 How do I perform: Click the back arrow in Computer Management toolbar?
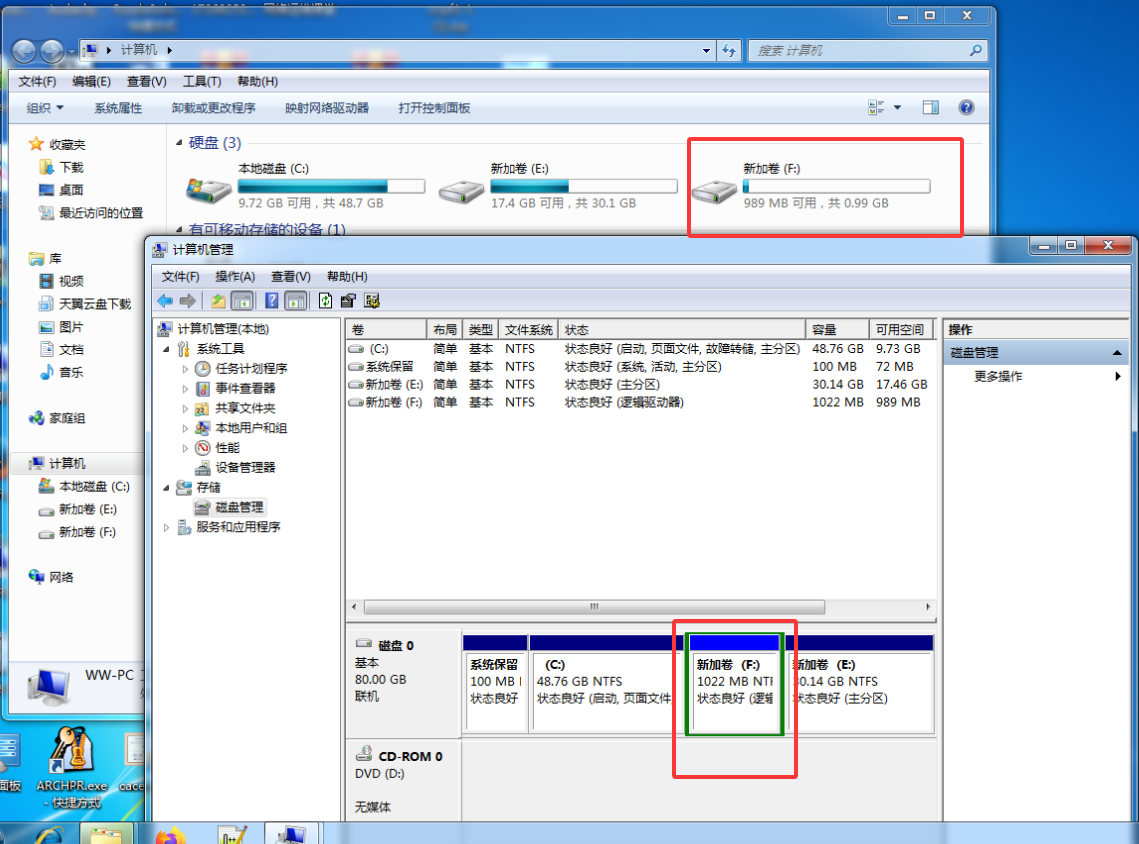coord(166,300)
